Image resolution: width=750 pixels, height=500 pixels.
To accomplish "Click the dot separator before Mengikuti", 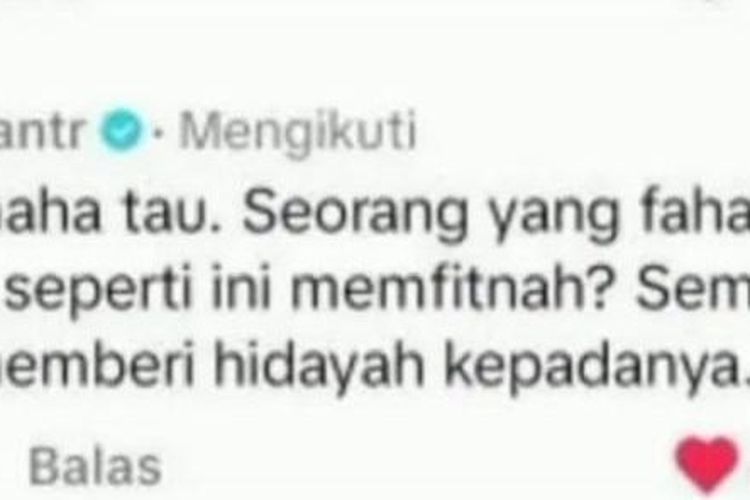I will (159, 132).
